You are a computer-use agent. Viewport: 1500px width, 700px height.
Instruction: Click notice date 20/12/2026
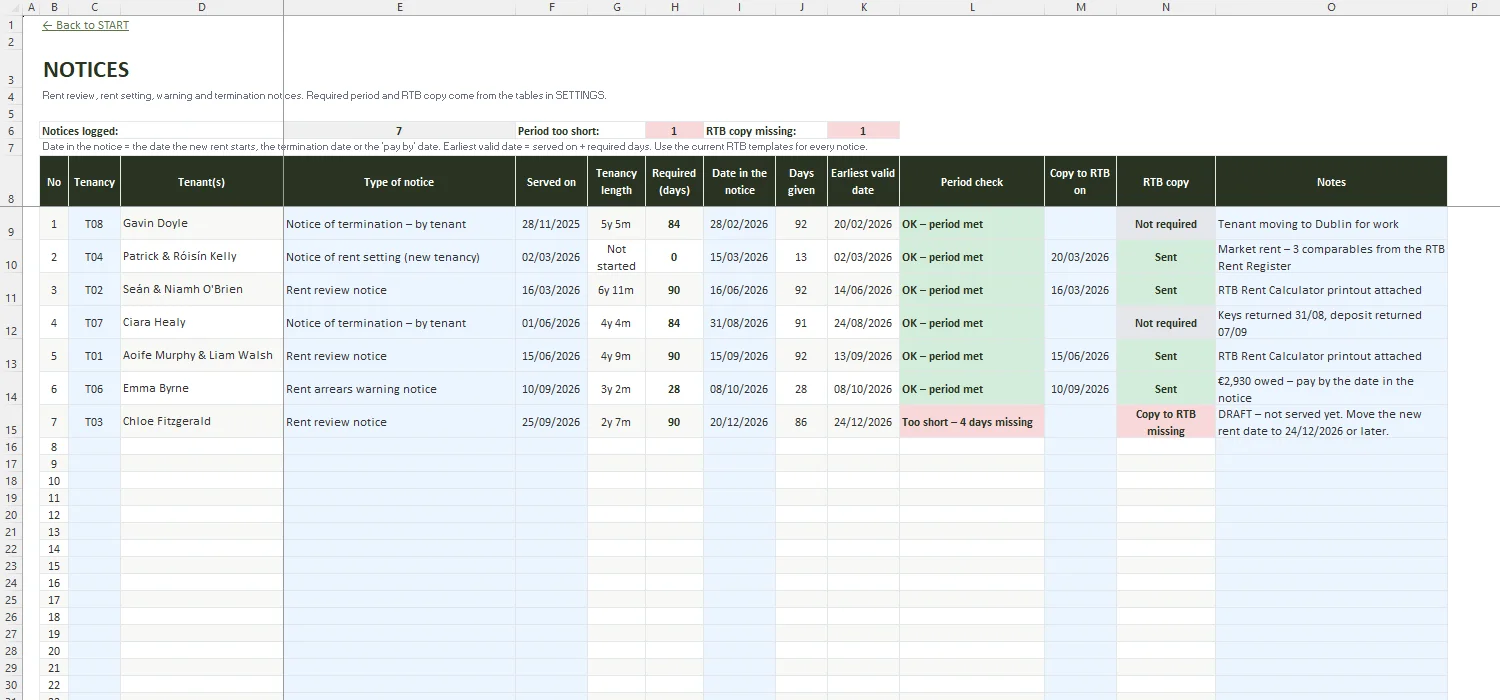tap(739, 422)
